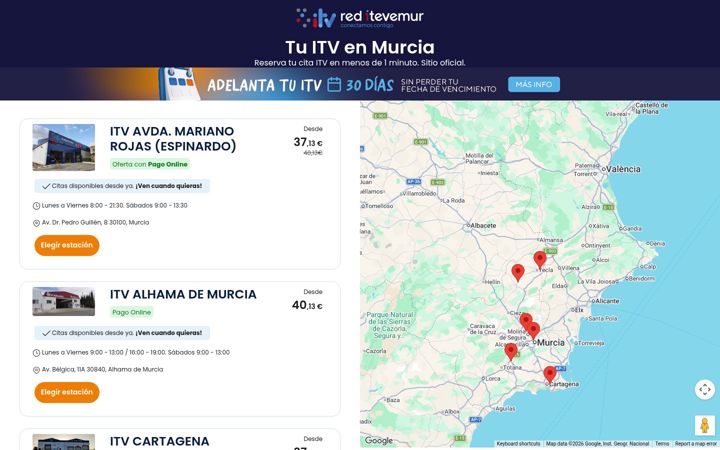Click the Alhama opening hours text
The height and width of the screenshot is (450, 720).
coord(136,352)
